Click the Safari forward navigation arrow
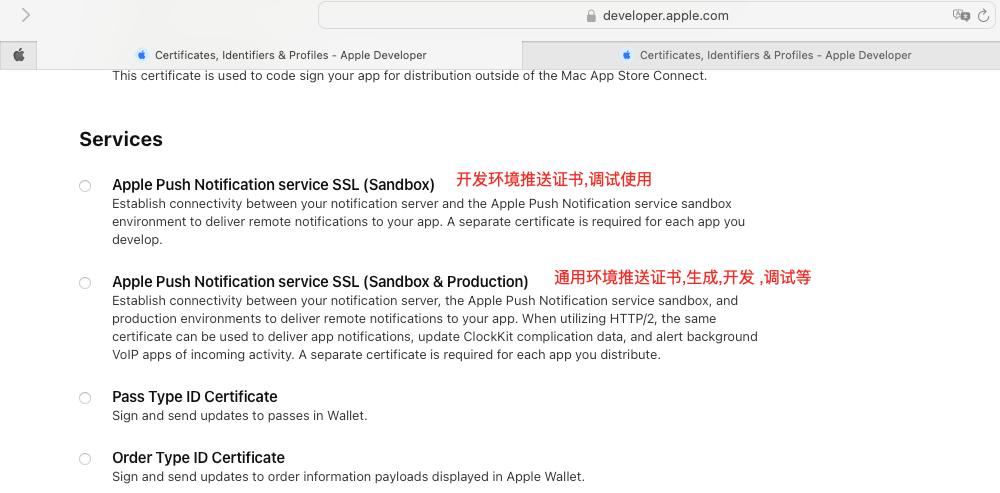 tap(26, 15)
